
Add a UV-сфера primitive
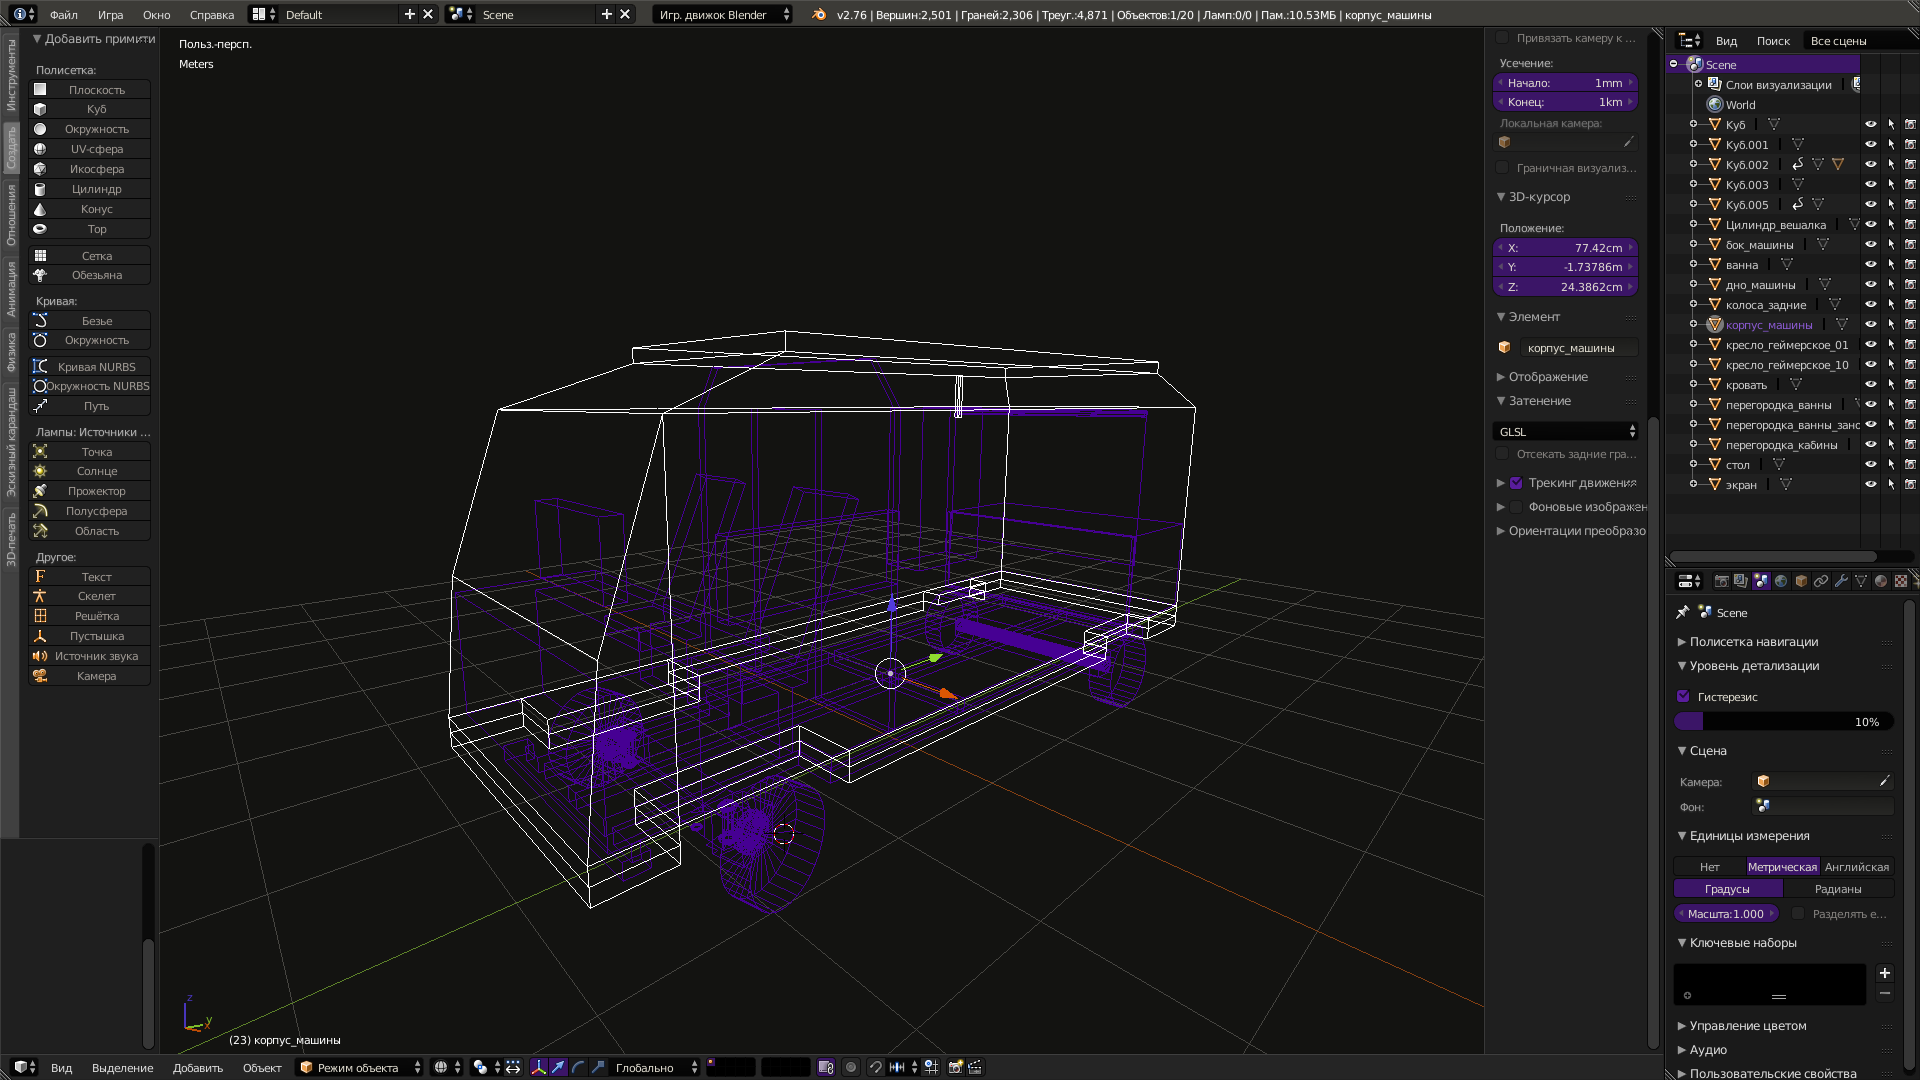[96, 148]
